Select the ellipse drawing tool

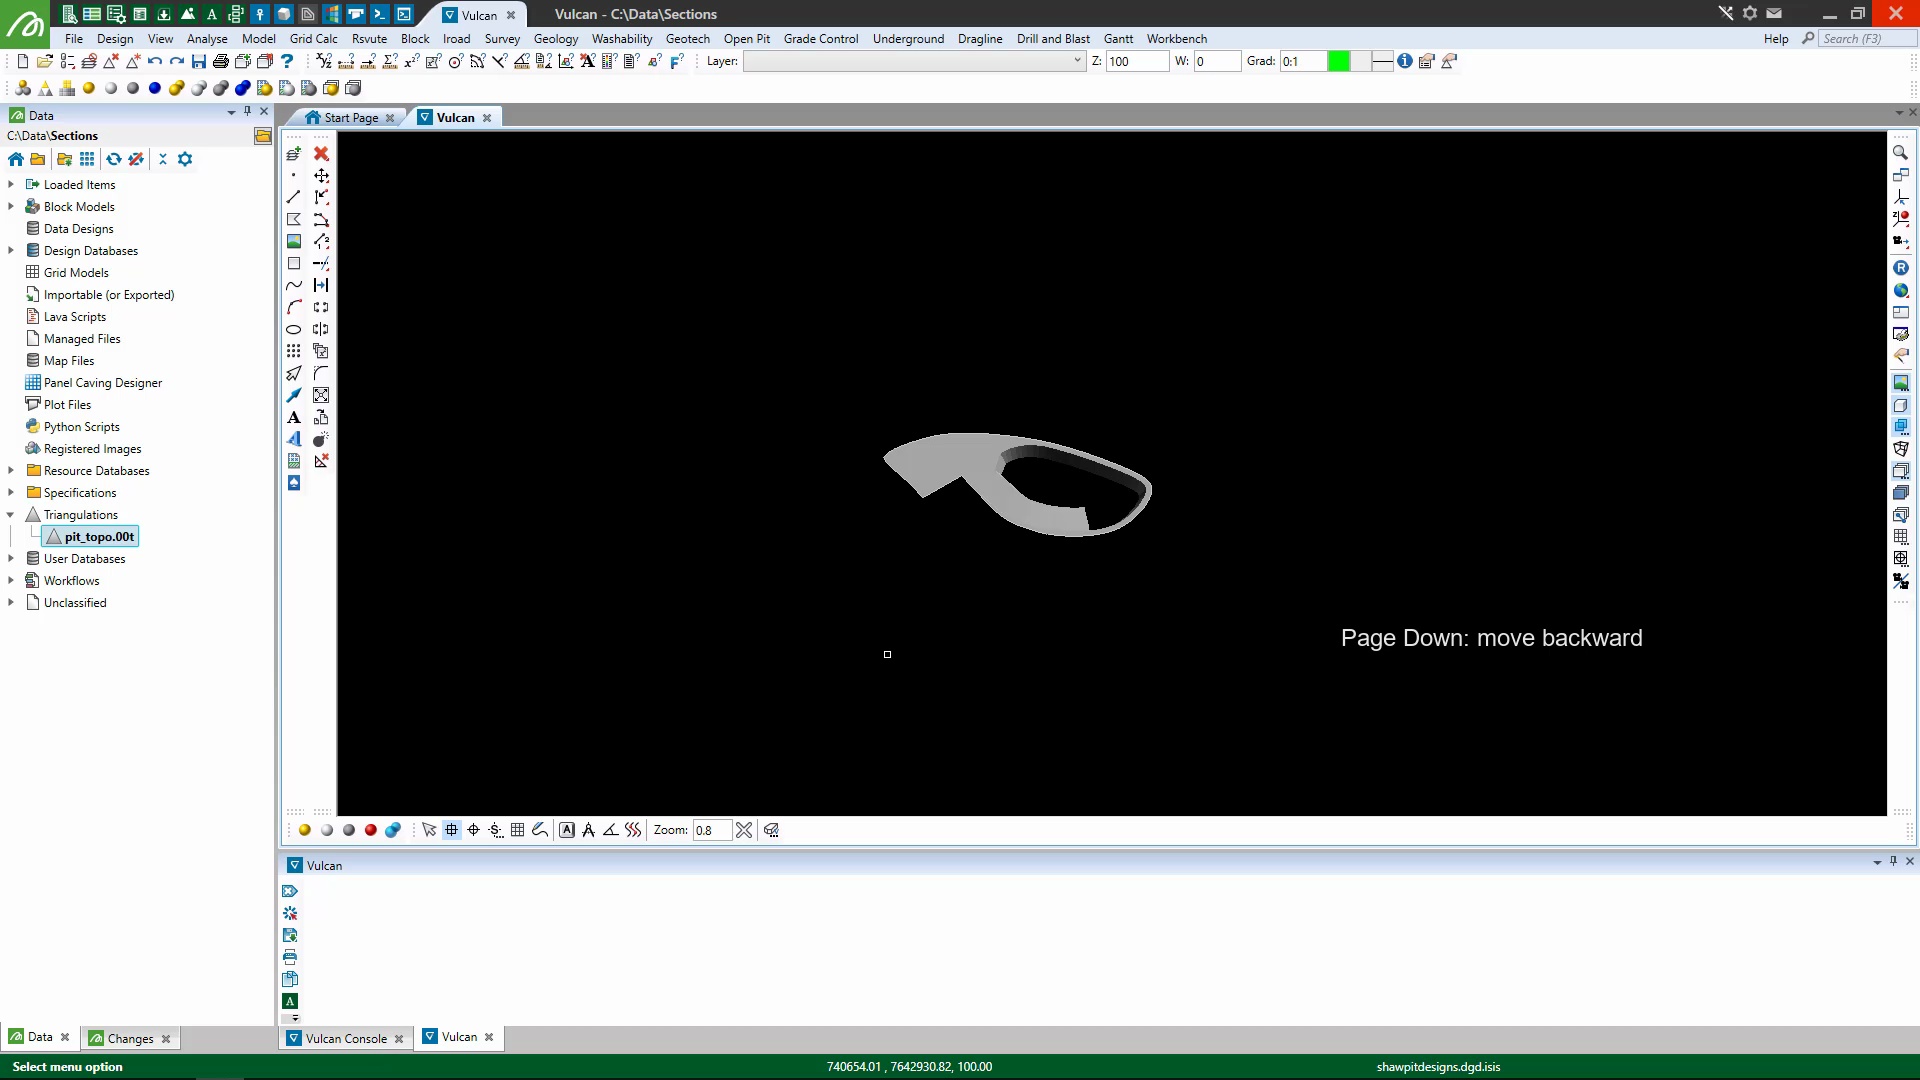293,329
